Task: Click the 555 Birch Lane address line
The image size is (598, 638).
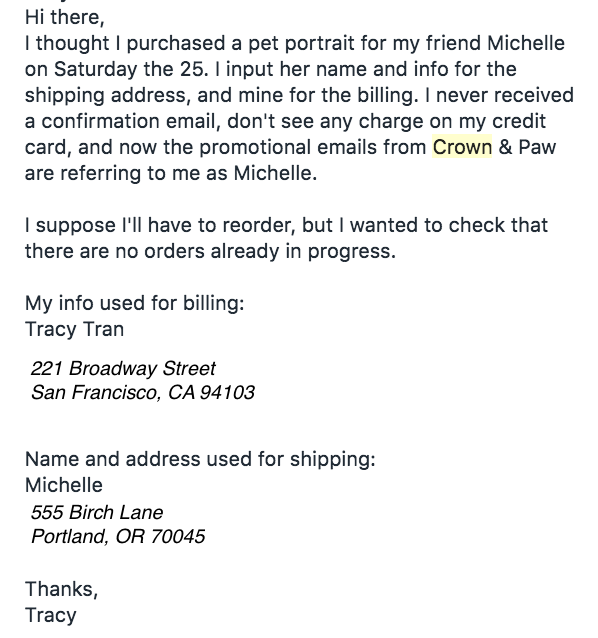Action: [97, 512]
